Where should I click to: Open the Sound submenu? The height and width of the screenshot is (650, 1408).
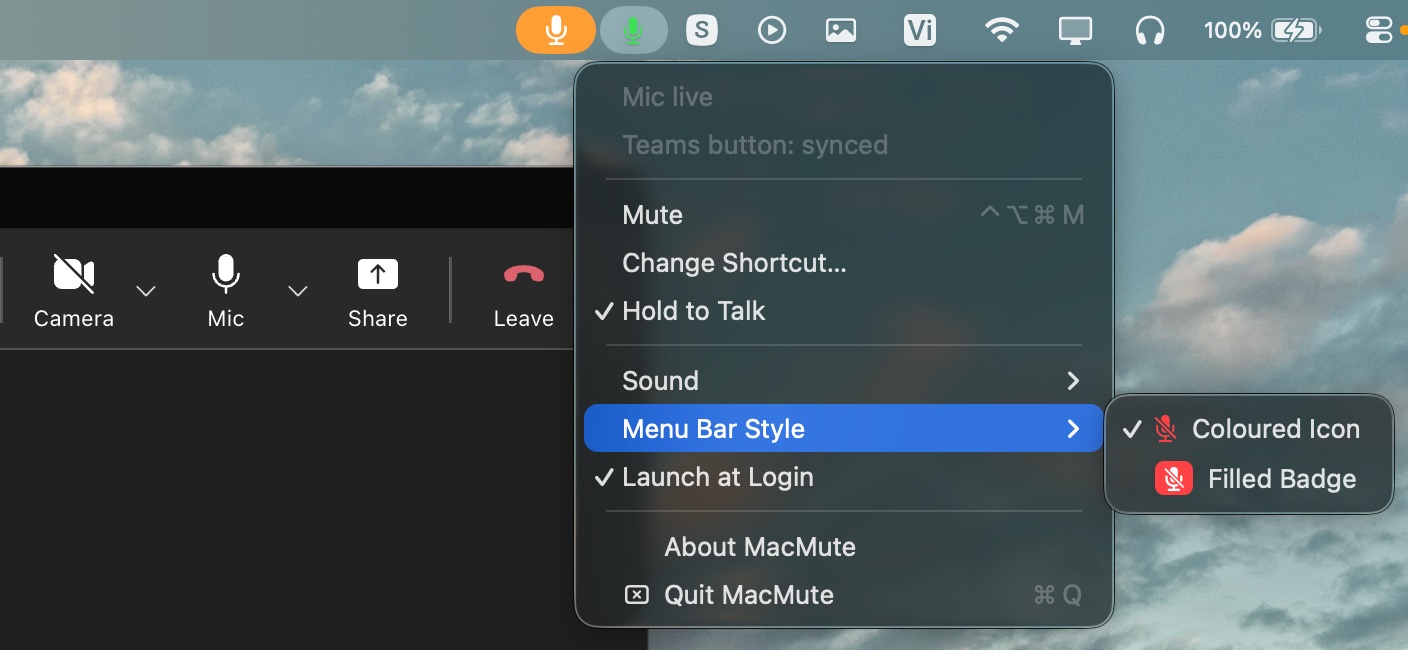844,381
